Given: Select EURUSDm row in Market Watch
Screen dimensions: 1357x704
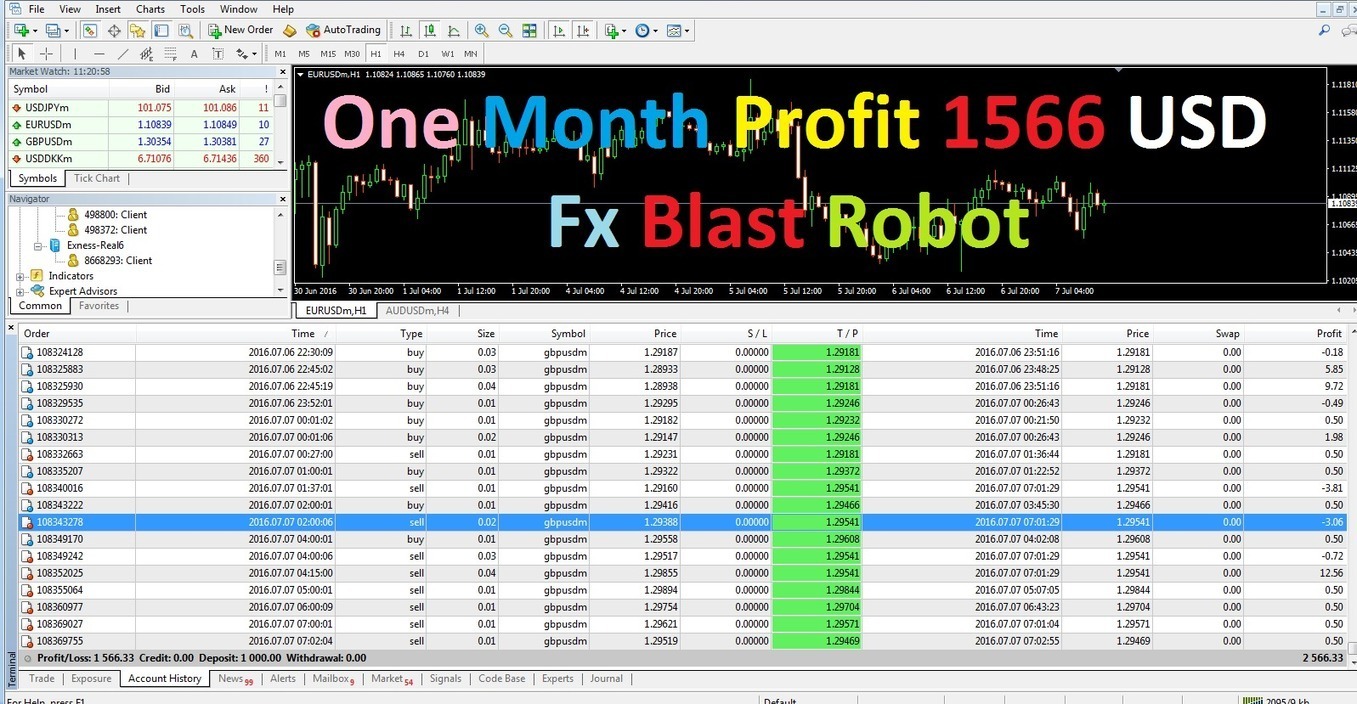Looking at the screenshot, I should coord(48,125).
